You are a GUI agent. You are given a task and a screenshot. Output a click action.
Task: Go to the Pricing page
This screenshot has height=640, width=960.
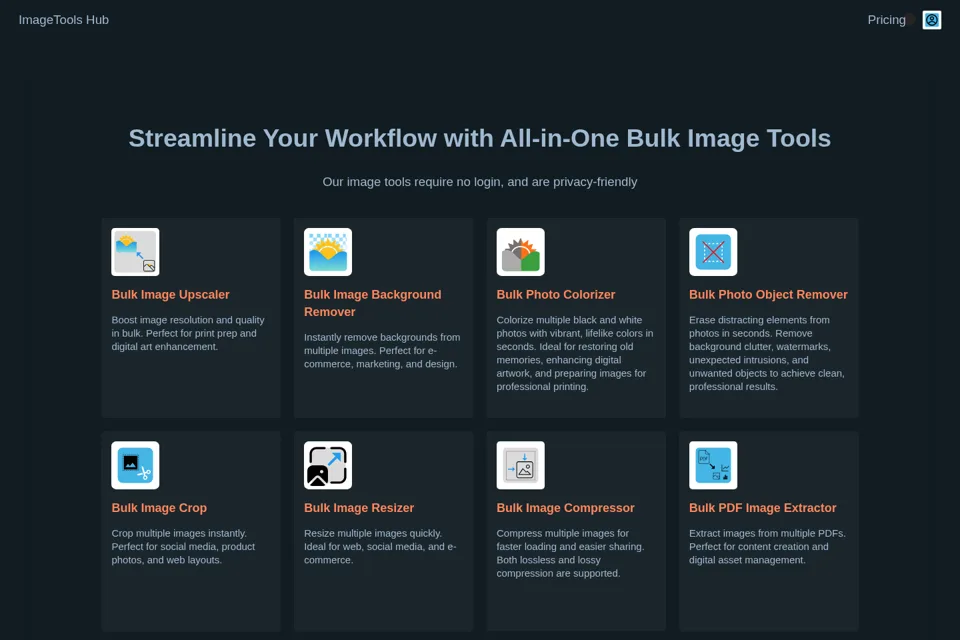point(886,20)
